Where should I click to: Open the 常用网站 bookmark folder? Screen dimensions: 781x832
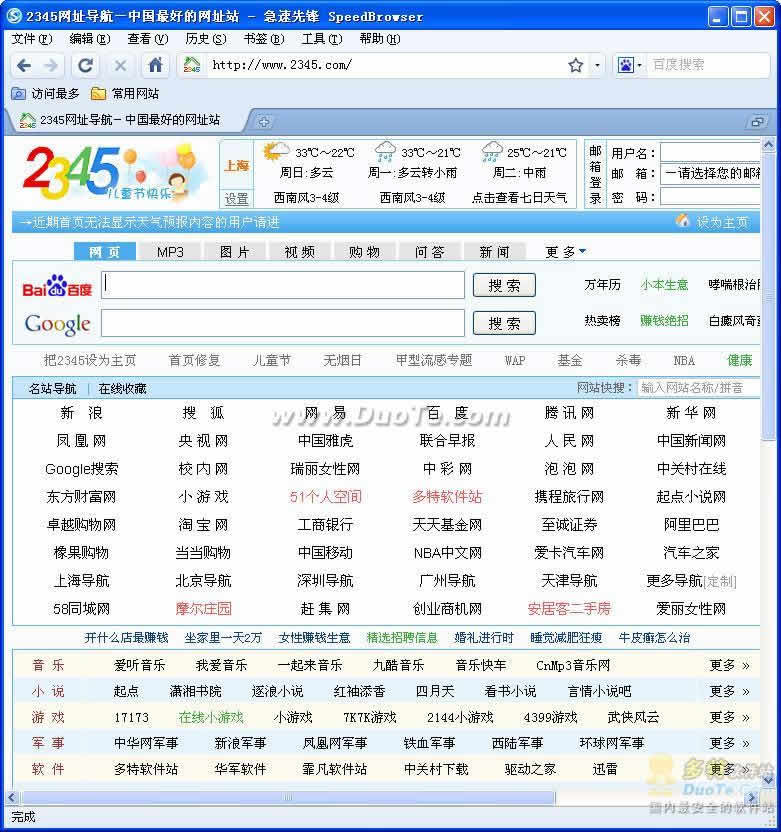tap(125, 94)
